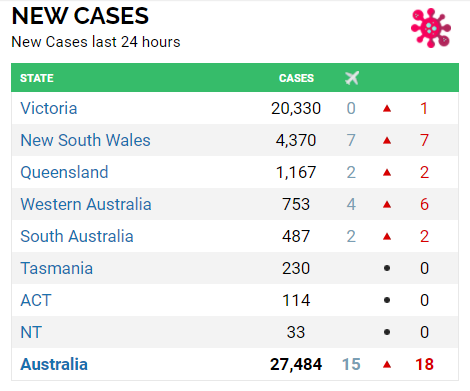
Task: Open the bold Australia total link
Action: click(54, 364)
